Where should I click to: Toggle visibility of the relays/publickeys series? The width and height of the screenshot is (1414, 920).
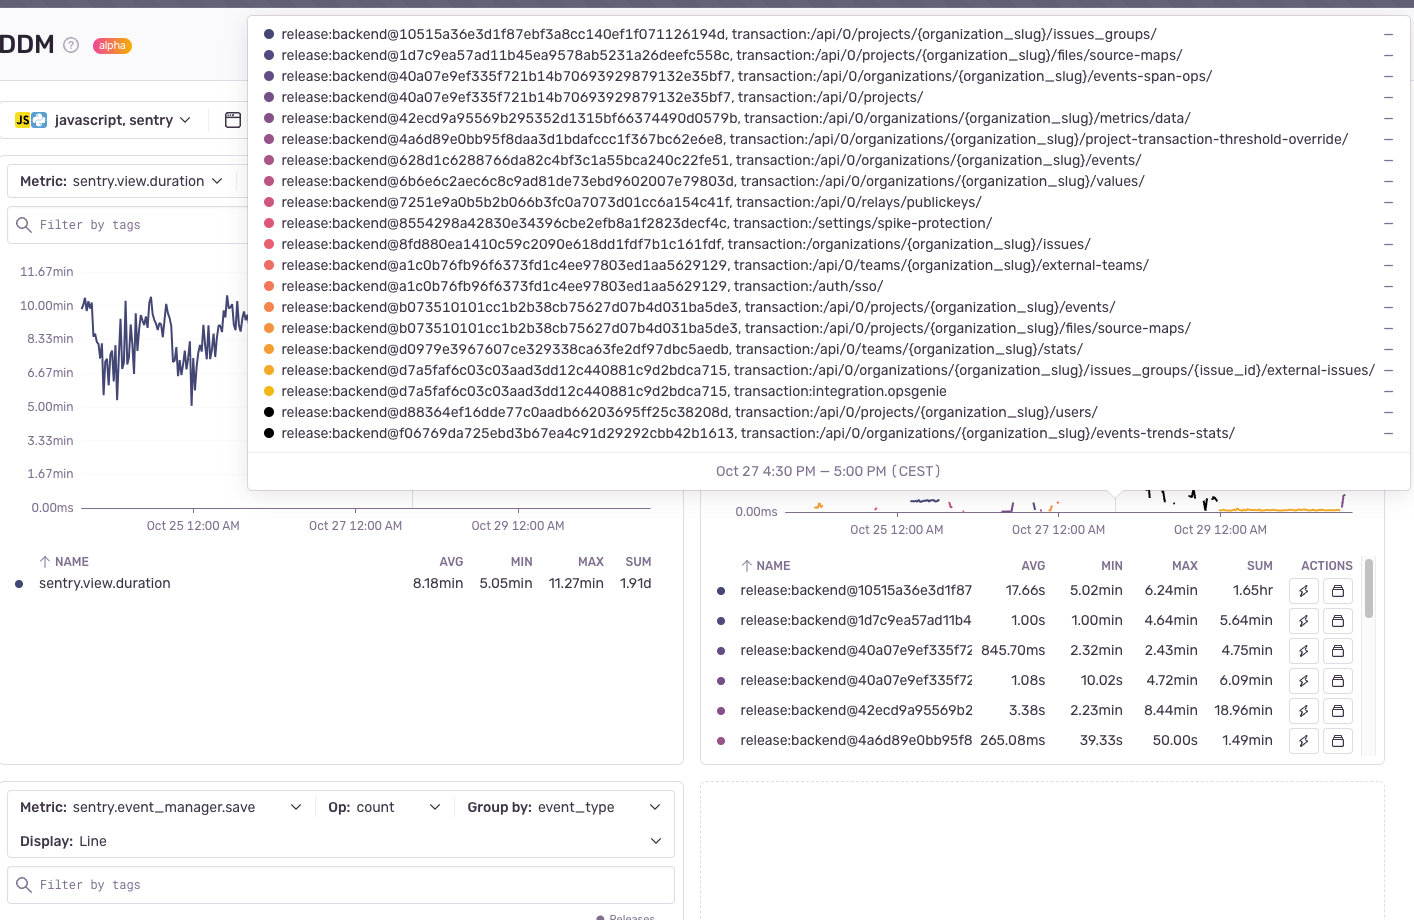[x=1388, y=202]
